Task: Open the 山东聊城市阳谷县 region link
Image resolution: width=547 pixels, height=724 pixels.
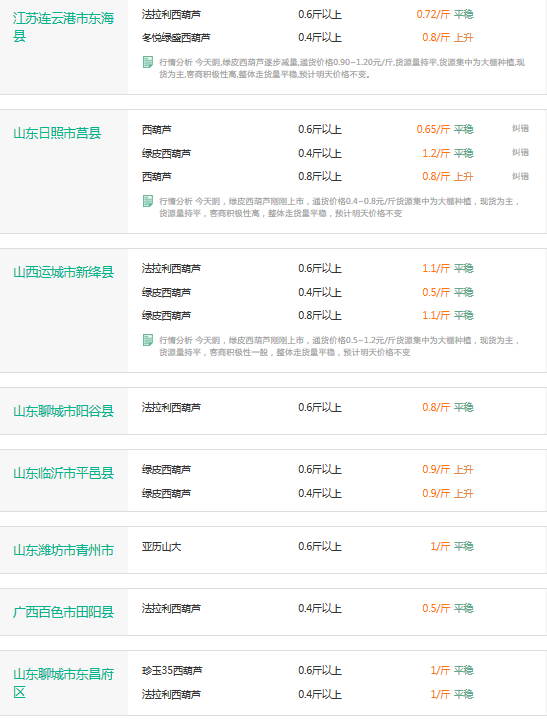Action: pos(63,411)
